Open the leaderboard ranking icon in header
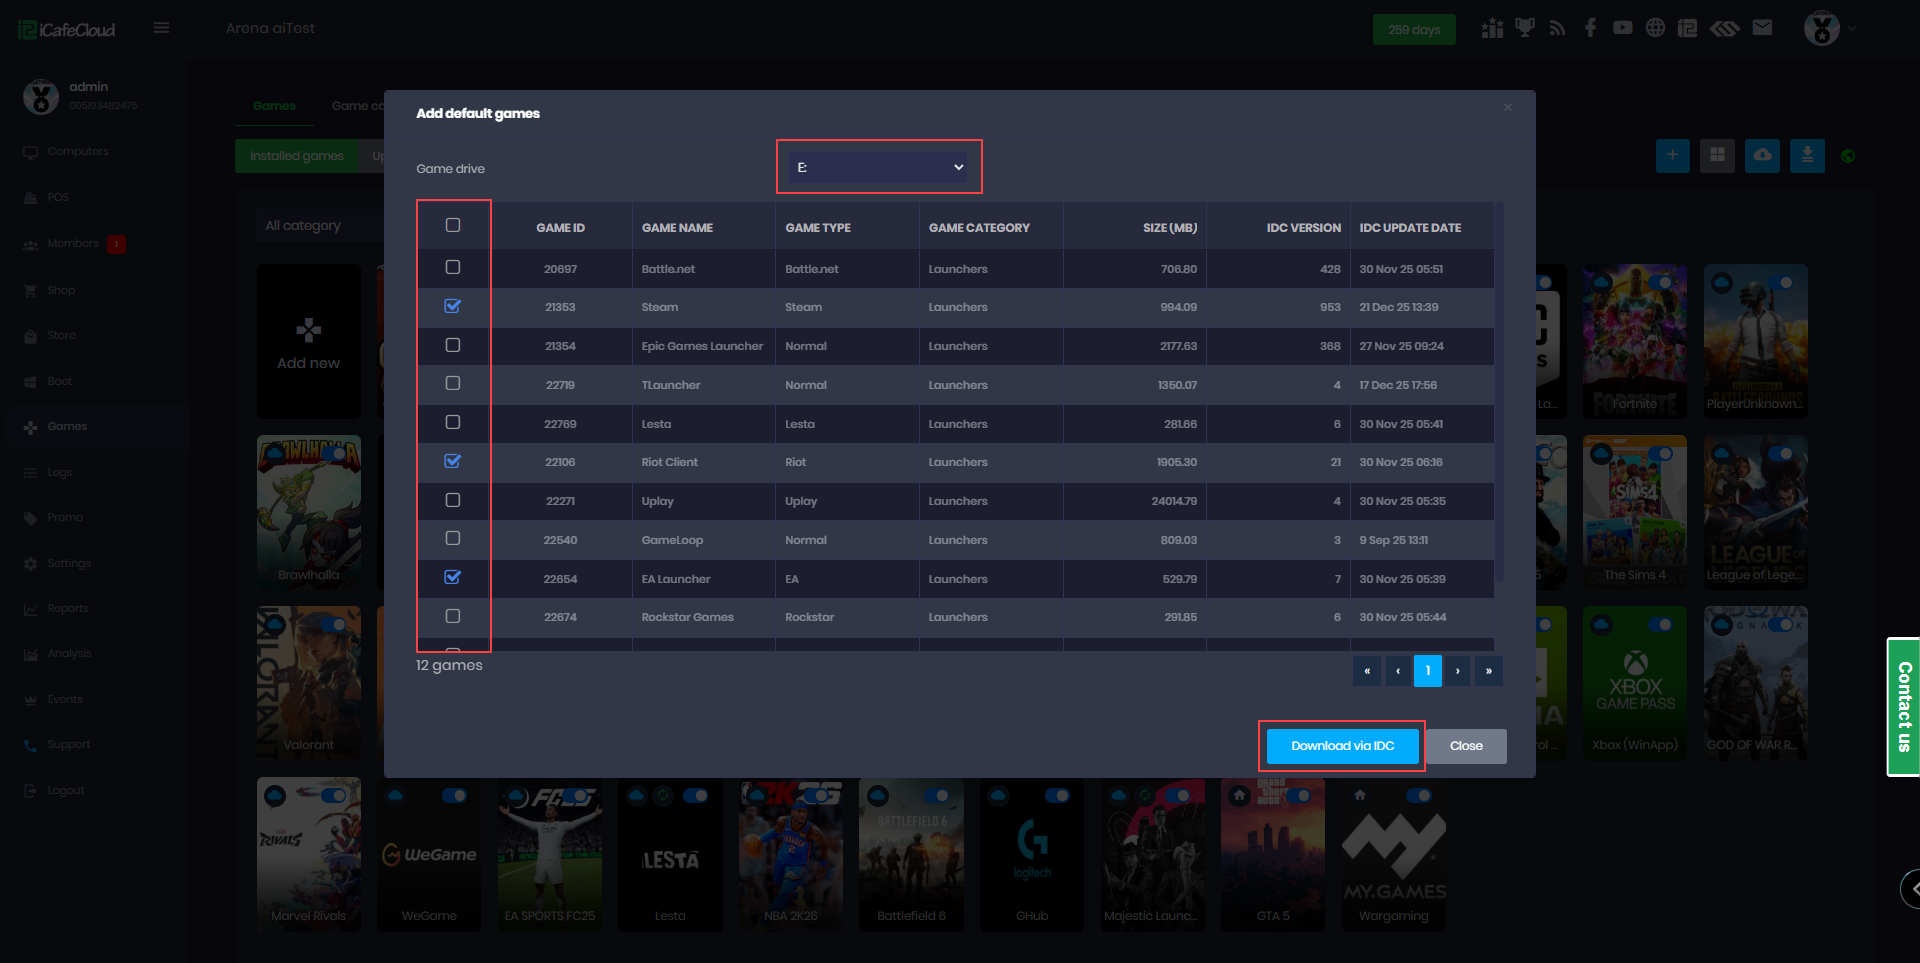This screenshot has height=963, width=1920. tap(1492, 28)
